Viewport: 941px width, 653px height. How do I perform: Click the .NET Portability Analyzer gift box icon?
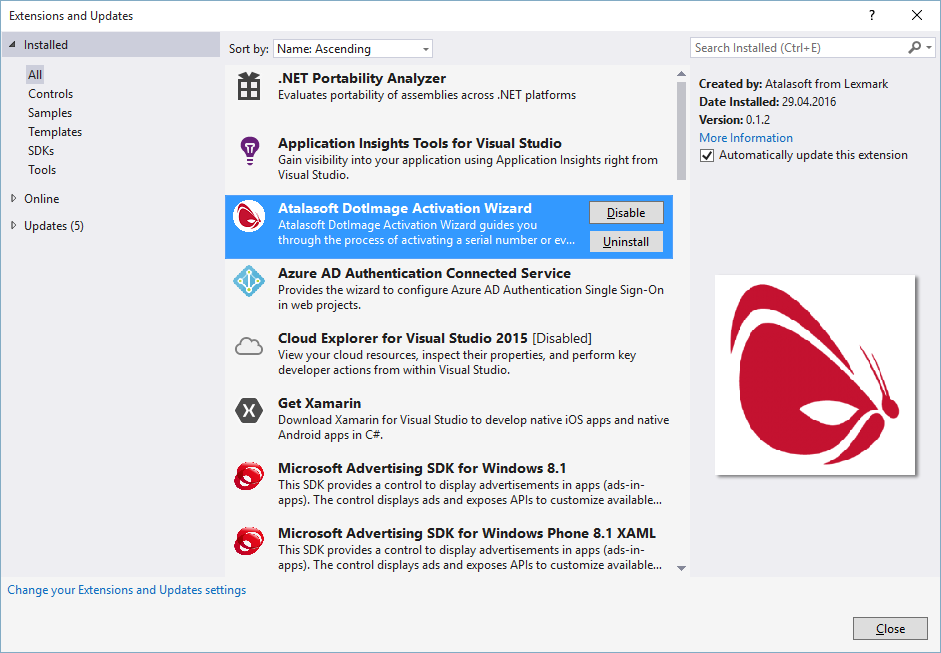(x=248, y=86)
